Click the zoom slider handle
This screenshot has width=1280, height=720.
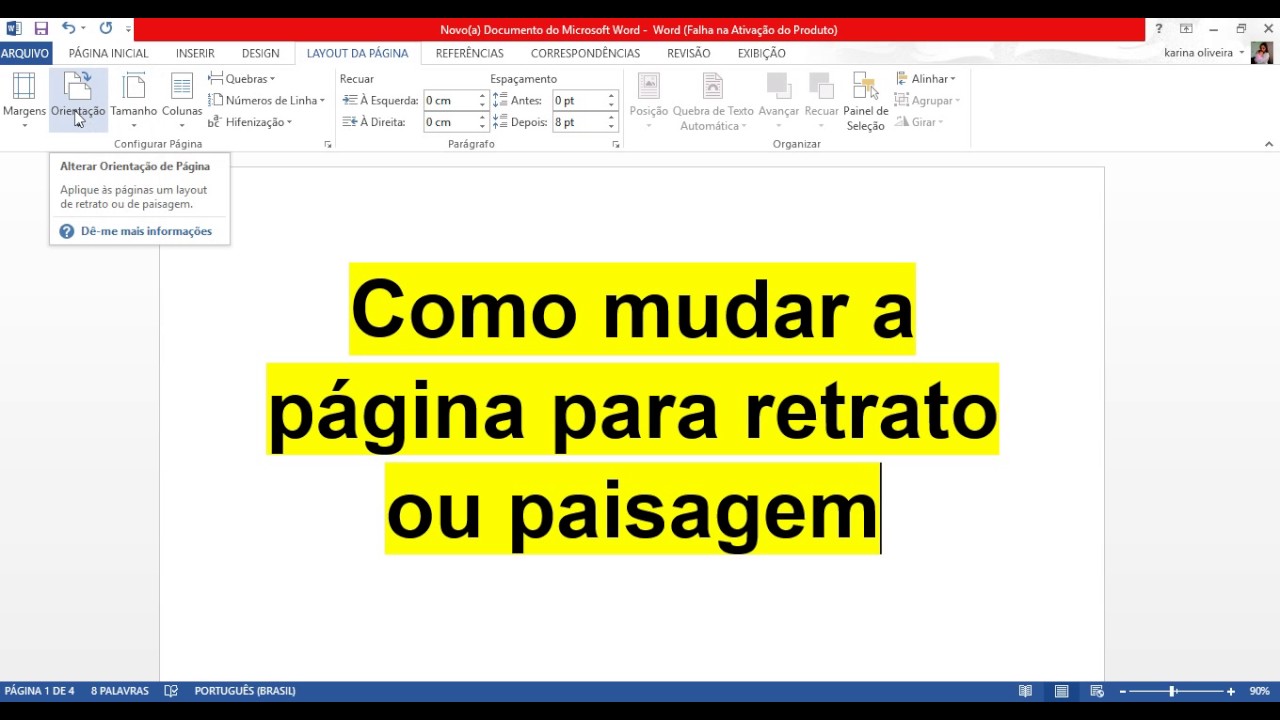click(1172, 691)
